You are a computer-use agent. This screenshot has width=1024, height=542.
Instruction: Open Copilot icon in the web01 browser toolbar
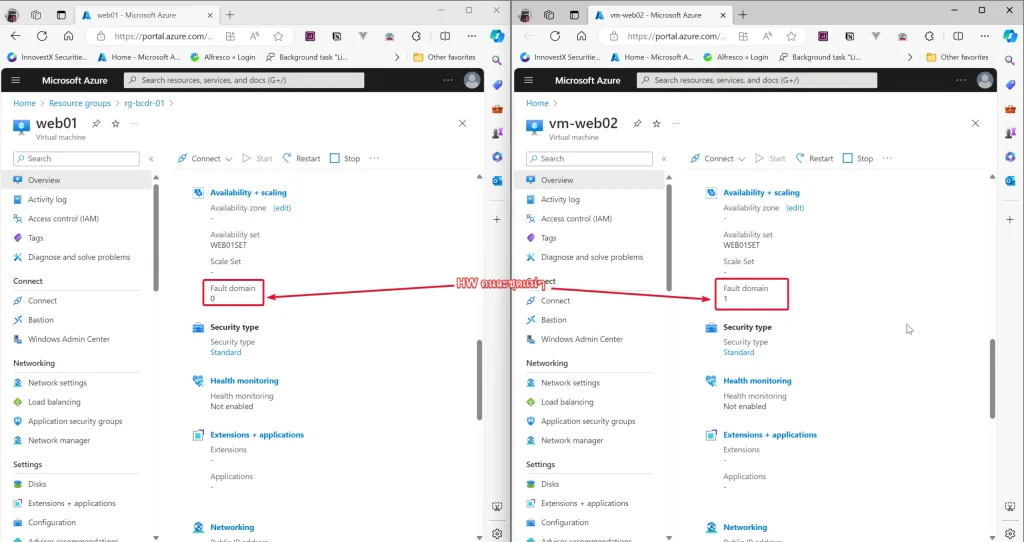[497, 36]
